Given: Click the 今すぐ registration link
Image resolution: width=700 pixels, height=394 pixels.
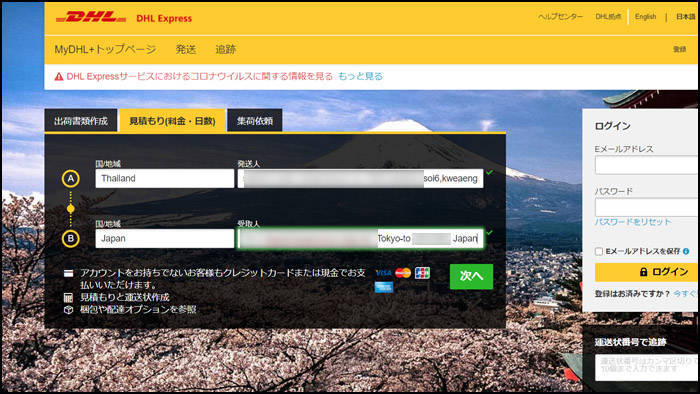Looking at the screenshot, I should pyautogui.click(x=685, y=294).
